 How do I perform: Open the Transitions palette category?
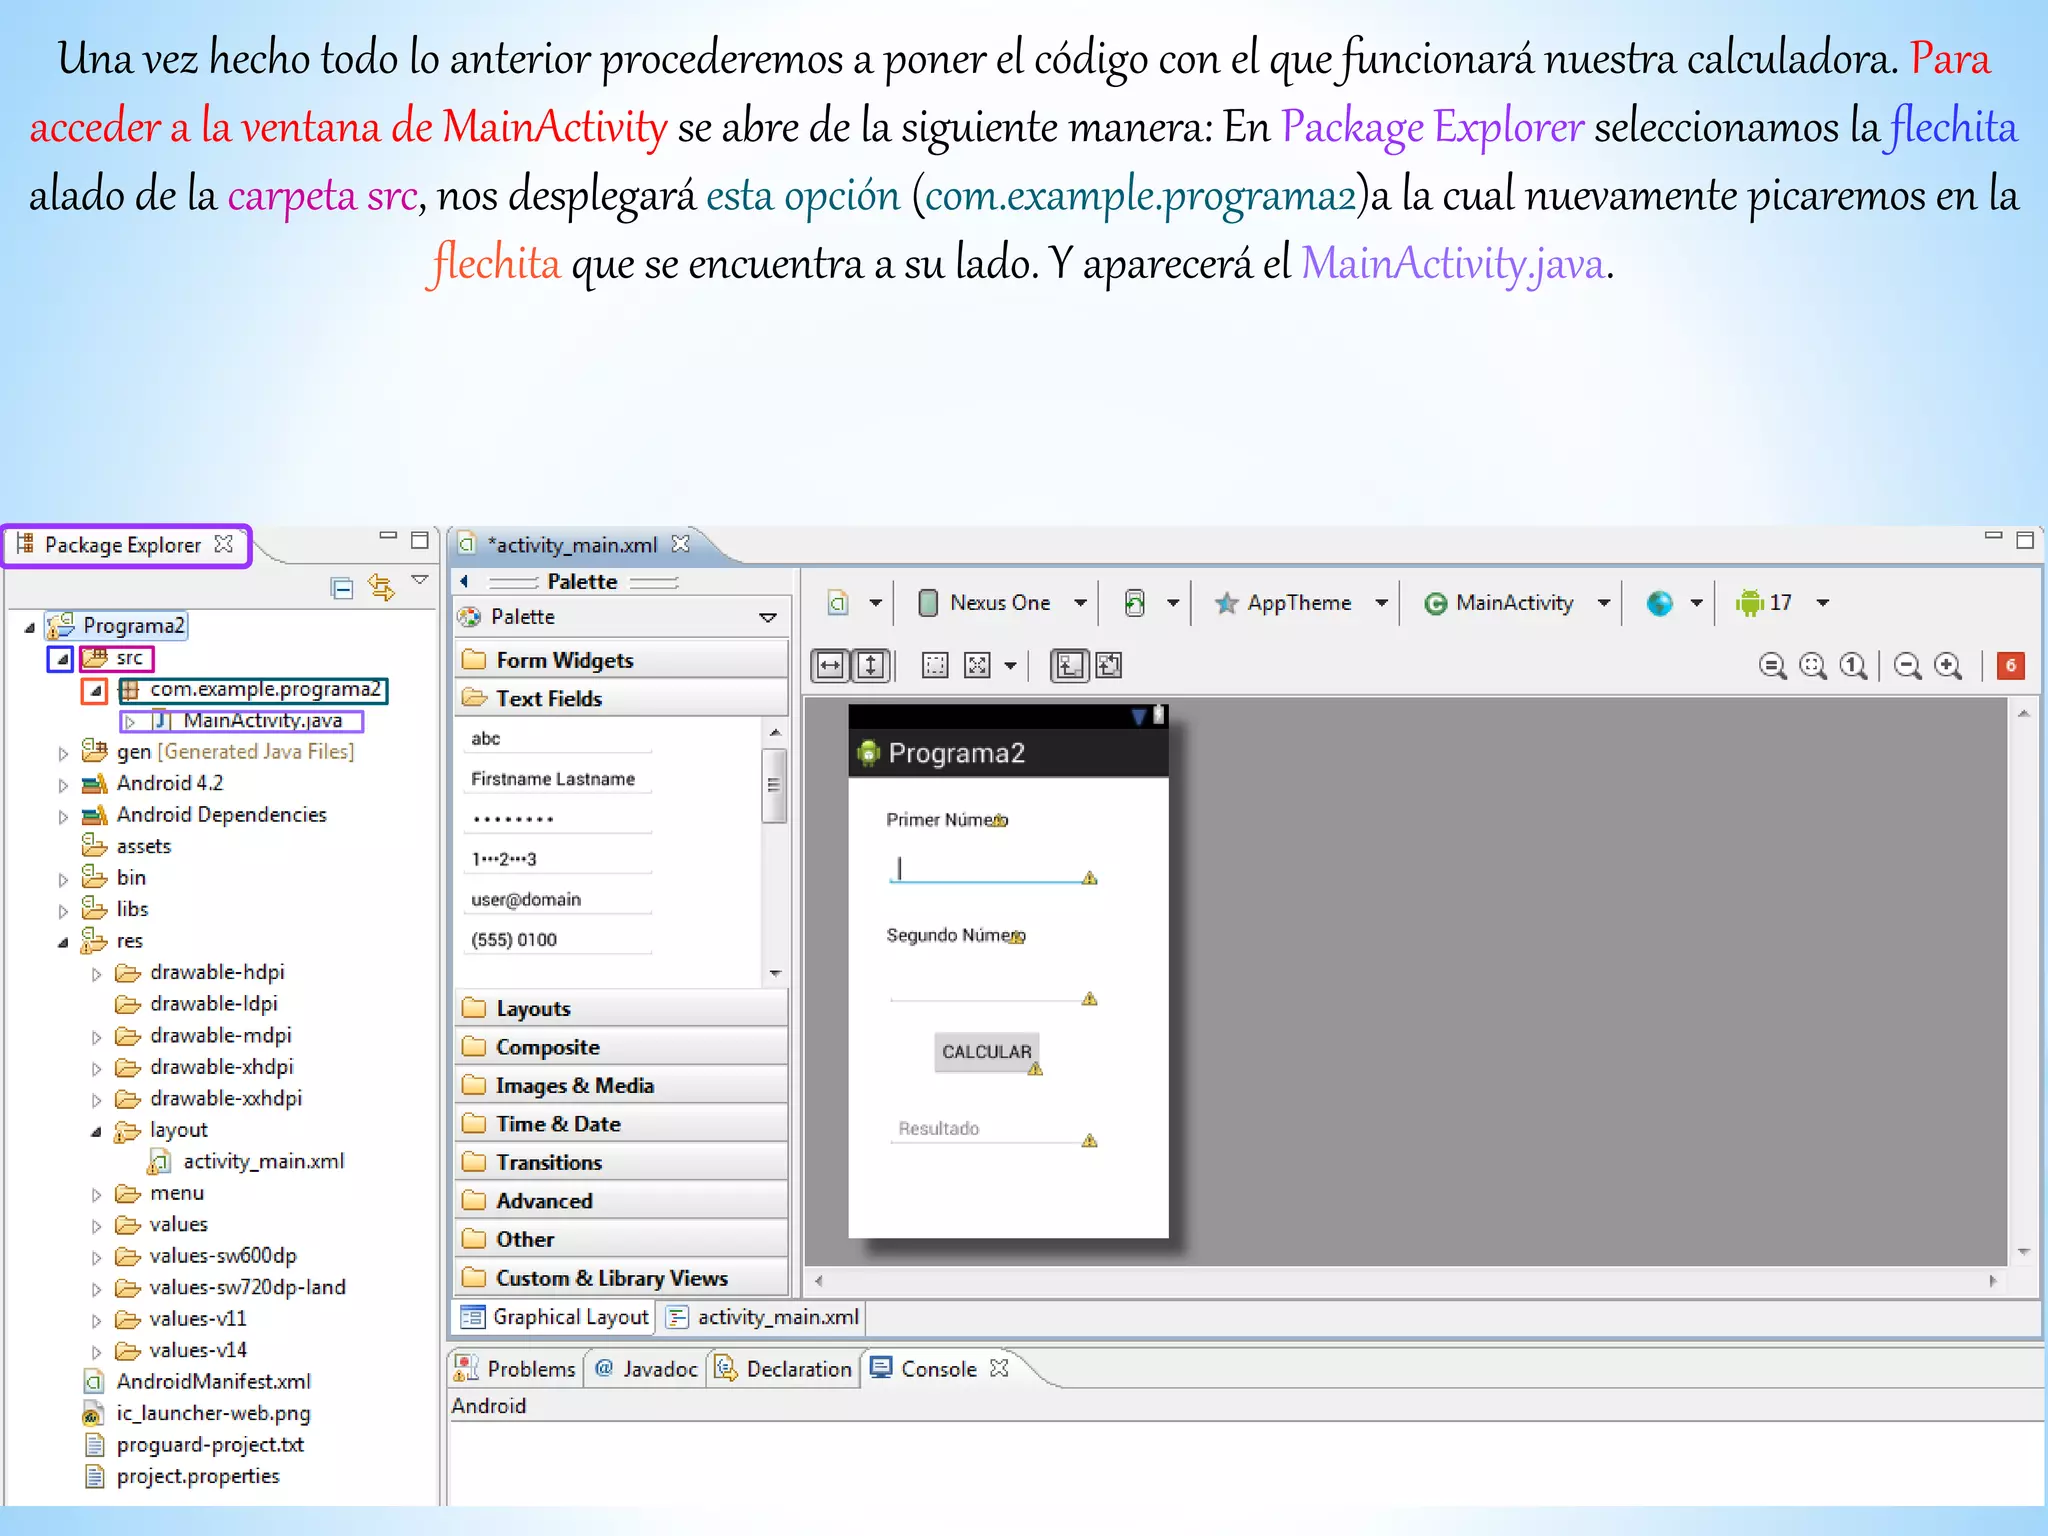click(x=621, y=1162)
